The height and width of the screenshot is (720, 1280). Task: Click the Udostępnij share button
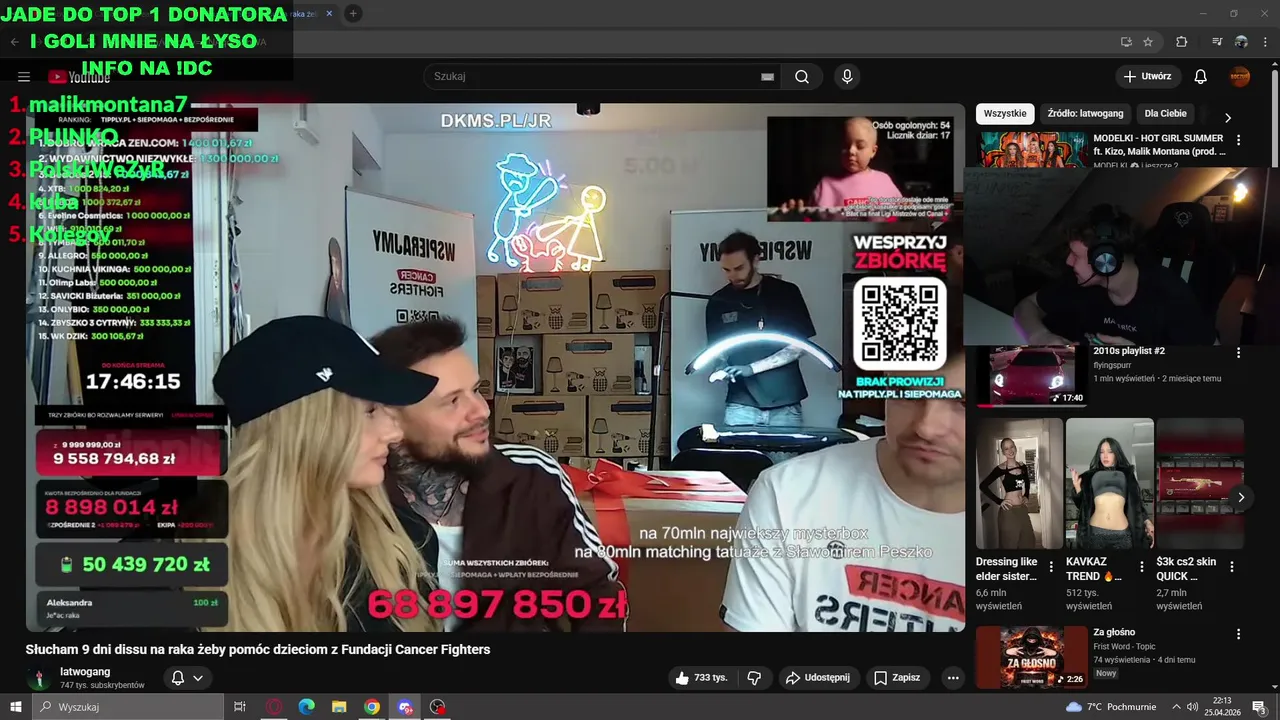tap(818, 678)
